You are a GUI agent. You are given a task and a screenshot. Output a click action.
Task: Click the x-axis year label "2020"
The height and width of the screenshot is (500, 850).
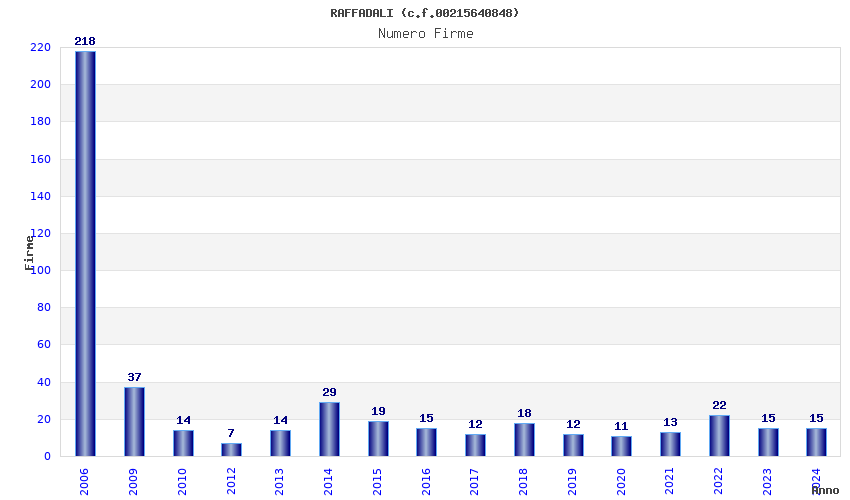tap(621, 482)
